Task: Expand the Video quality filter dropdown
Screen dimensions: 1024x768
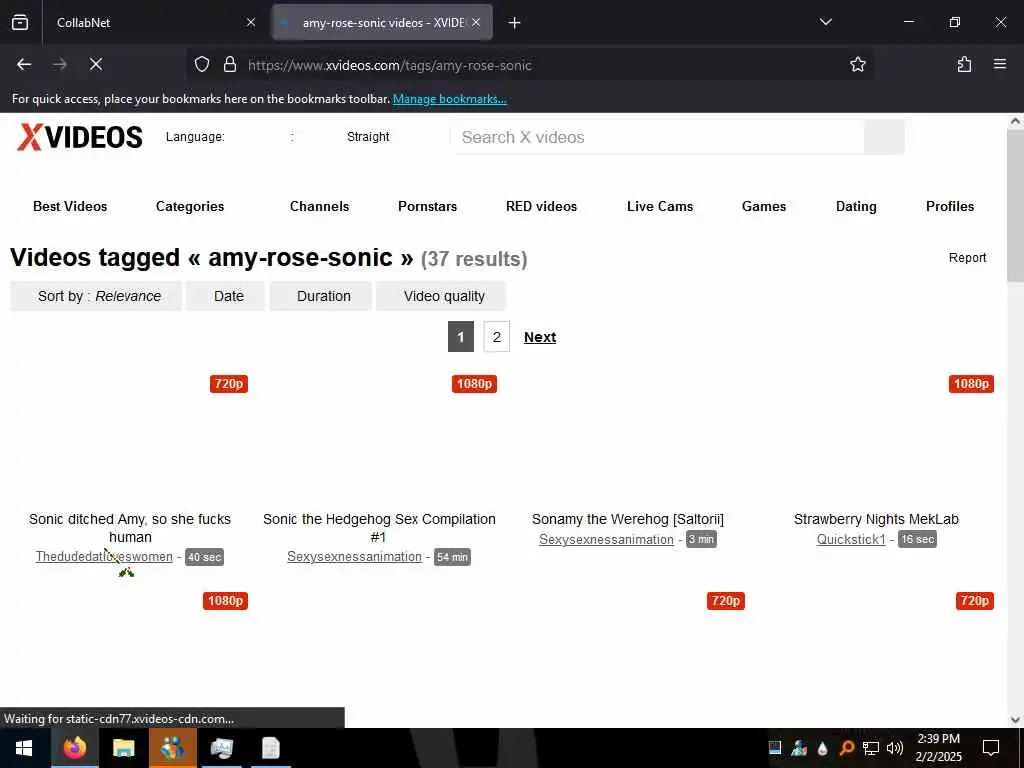Action: 441,296
